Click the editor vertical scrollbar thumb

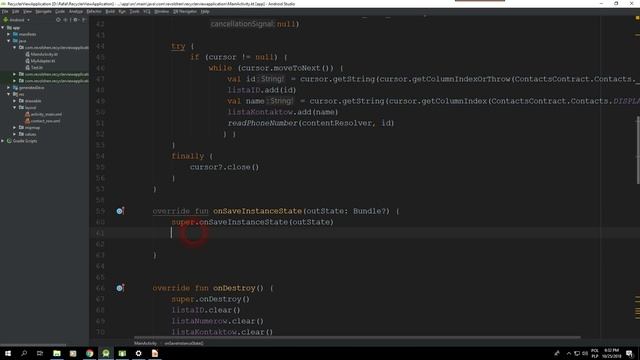click(x=638, y=150)
